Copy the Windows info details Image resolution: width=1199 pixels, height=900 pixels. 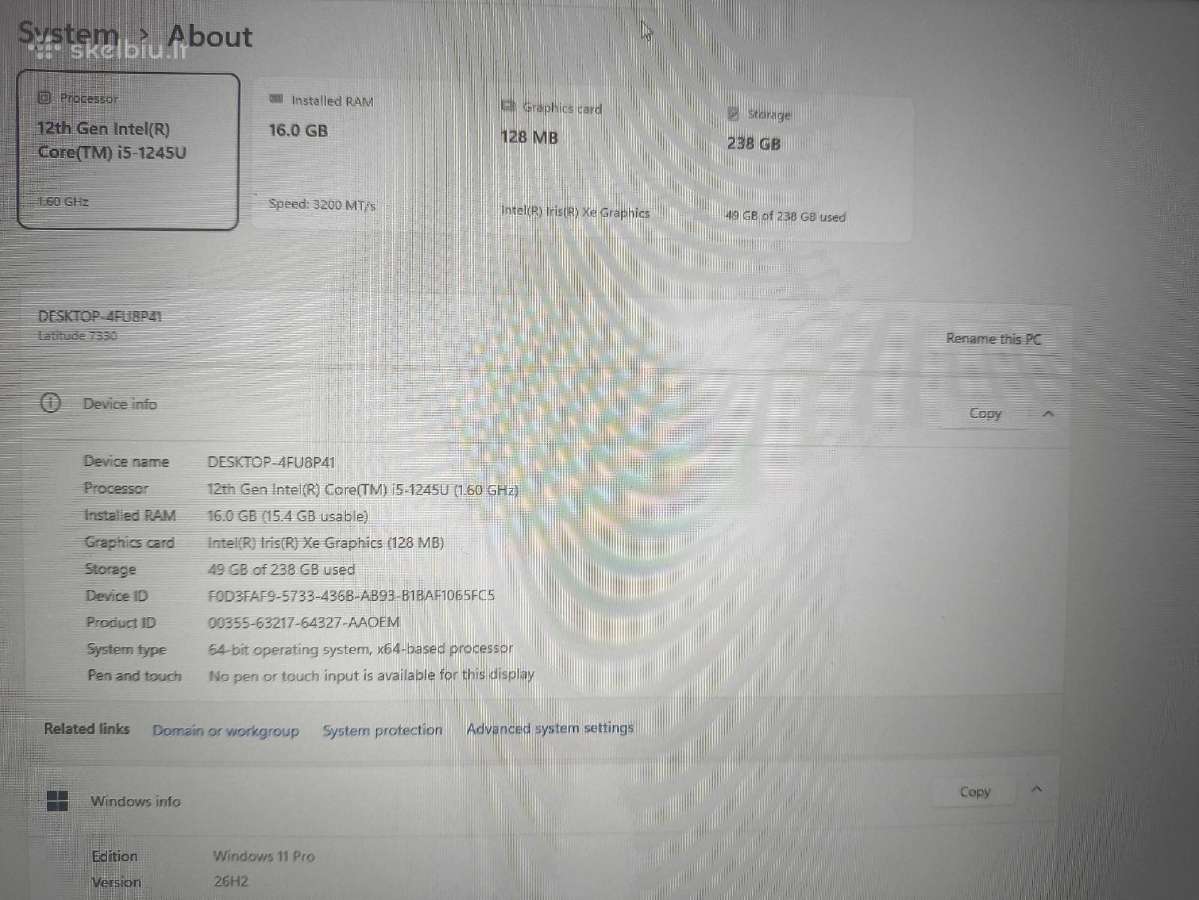(x=975, y=791)
